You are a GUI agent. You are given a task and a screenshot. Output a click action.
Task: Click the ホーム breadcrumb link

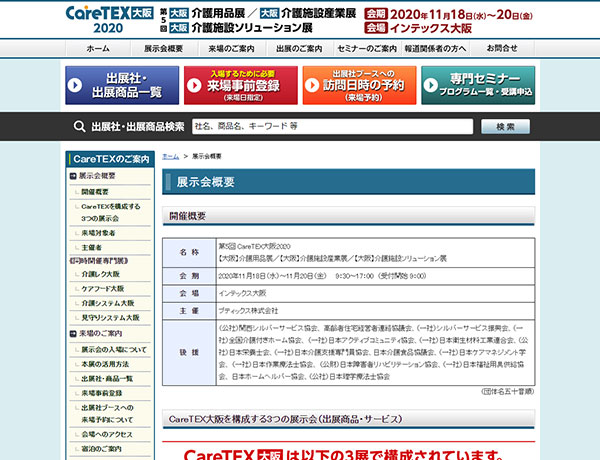(x=171, y=157)
